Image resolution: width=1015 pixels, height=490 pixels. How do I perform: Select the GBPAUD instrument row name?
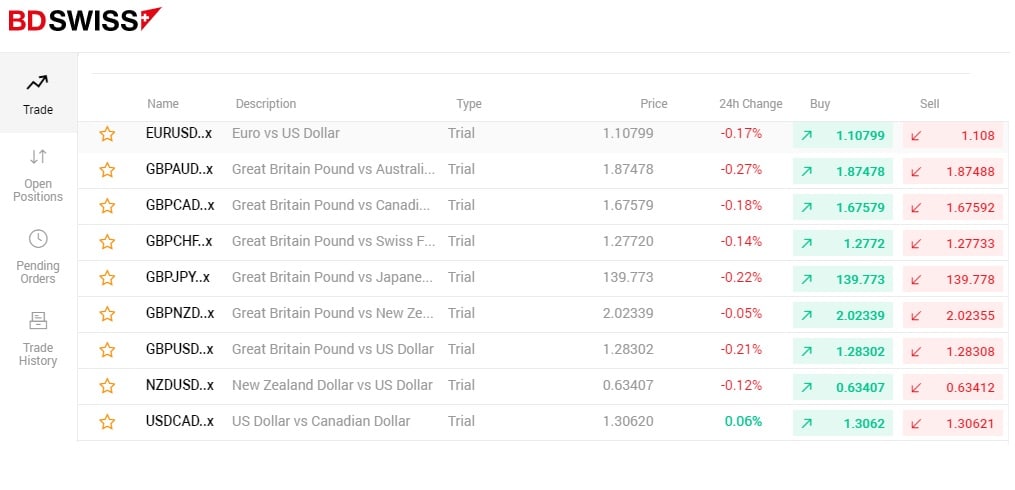point(179,170)
